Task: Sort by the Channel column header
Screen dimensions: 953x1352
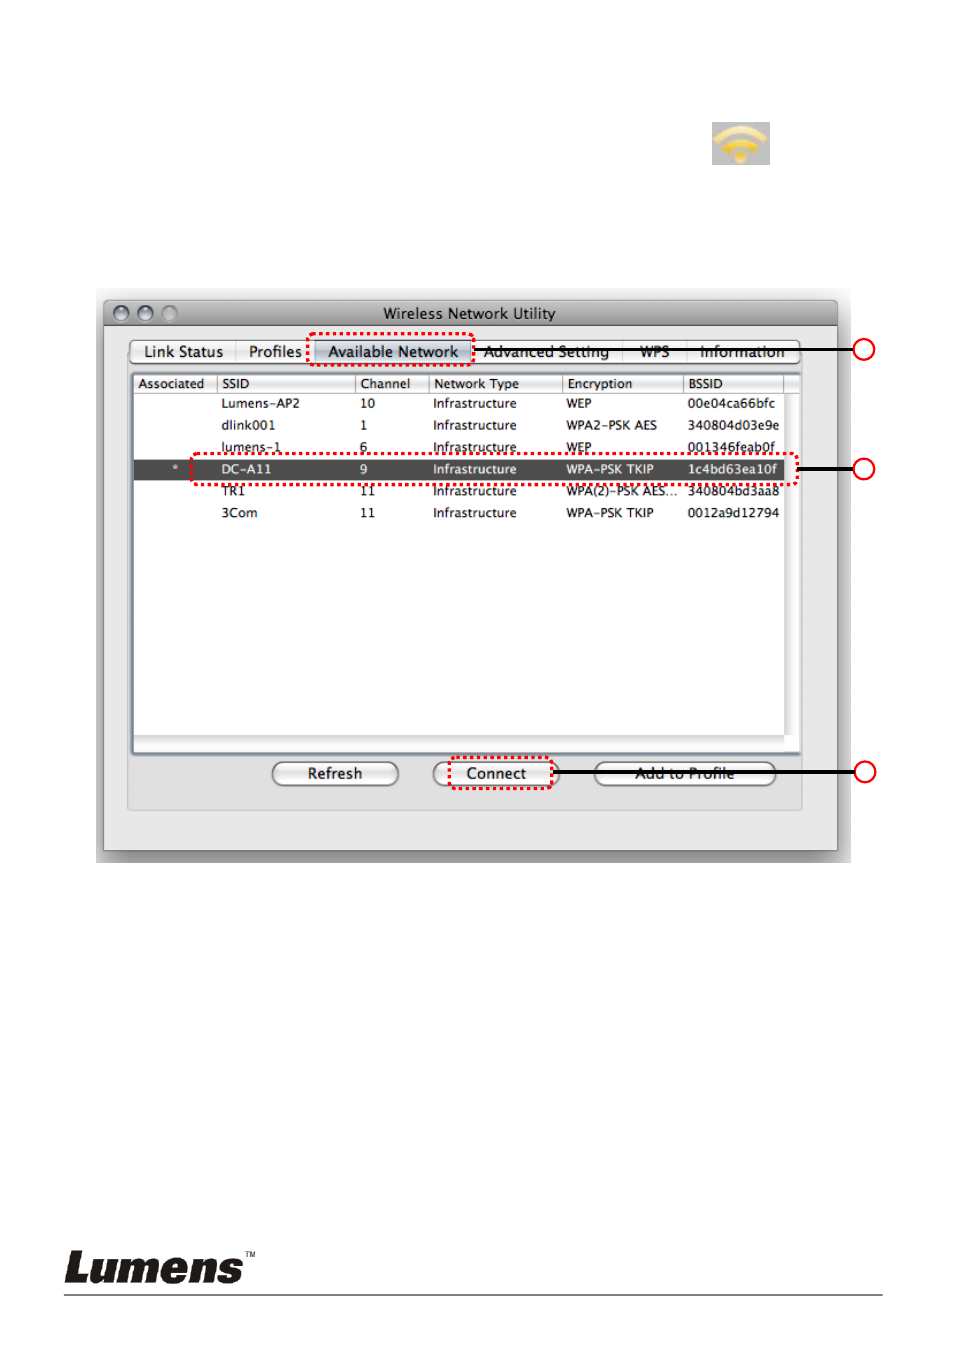Action: [x=392, y=384]
